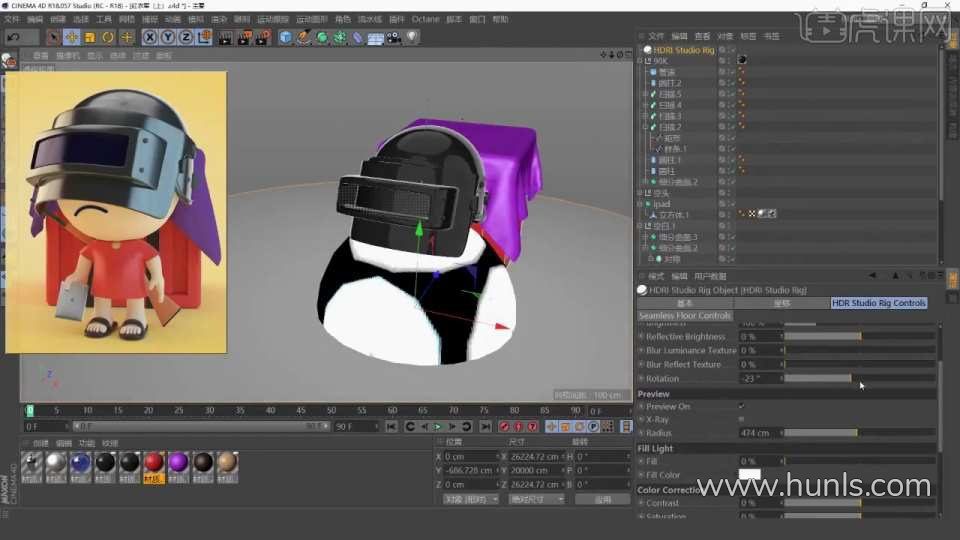Viewport: 960px width, 540px height.
Task: Switch to the HDR Studio Rig Controls tab
Action: (x=879, y=302)
